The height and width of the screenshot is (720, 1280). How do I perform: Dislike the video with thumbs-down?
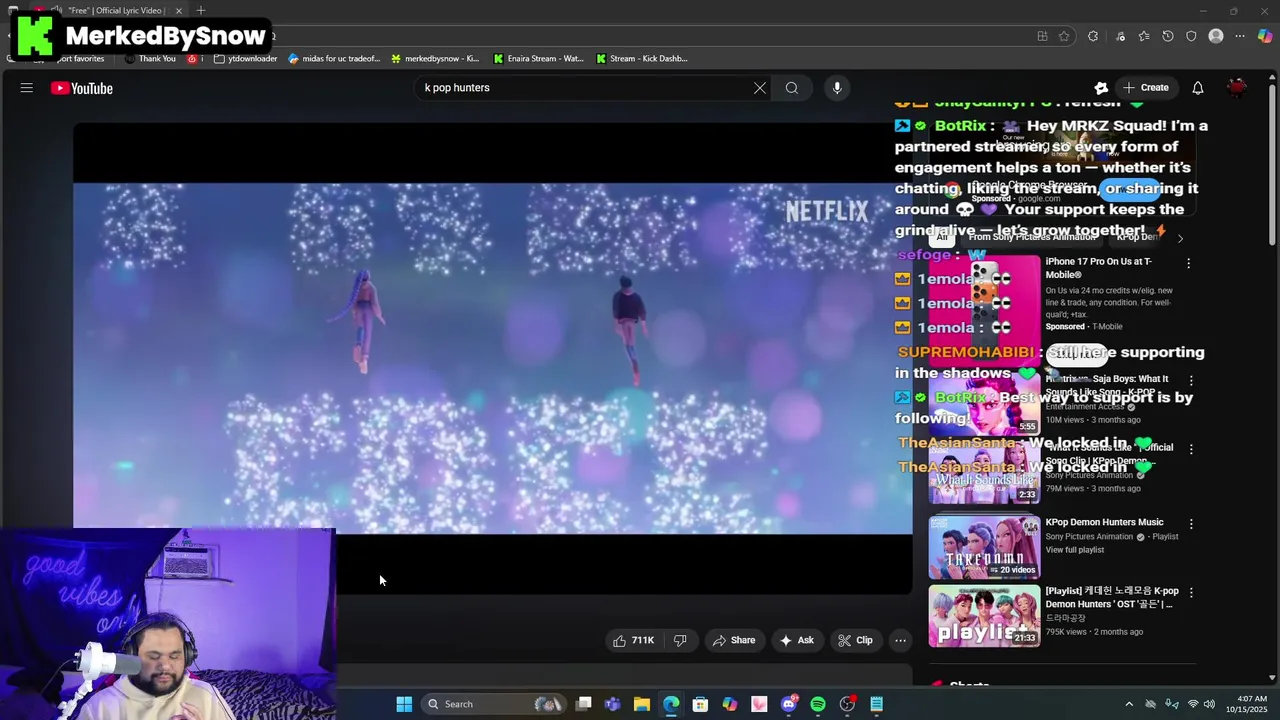point(680,640)
